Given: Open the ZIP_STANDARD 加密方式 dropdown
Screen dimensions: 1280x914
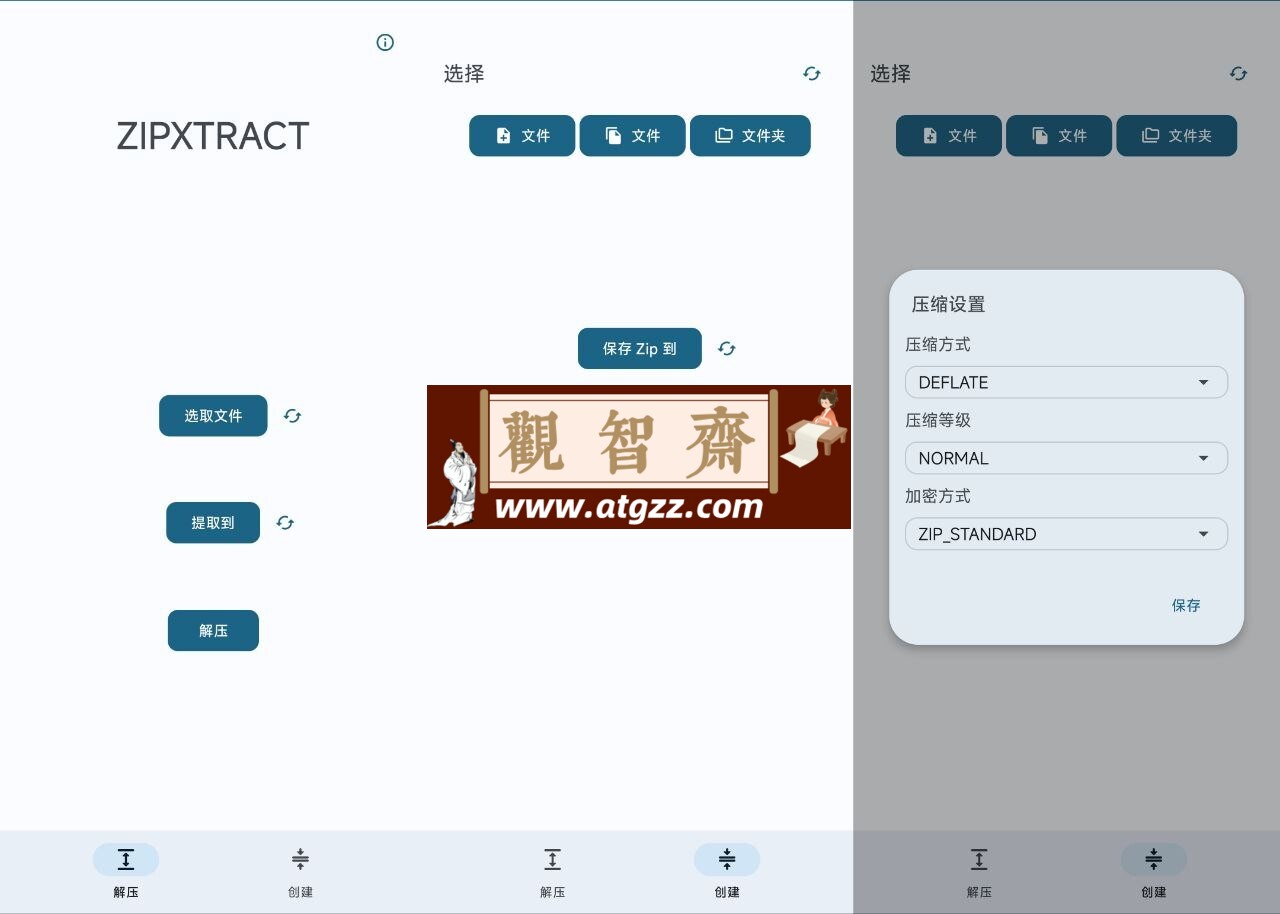Looking at the screenshot, I should (x=1066, y=534).
